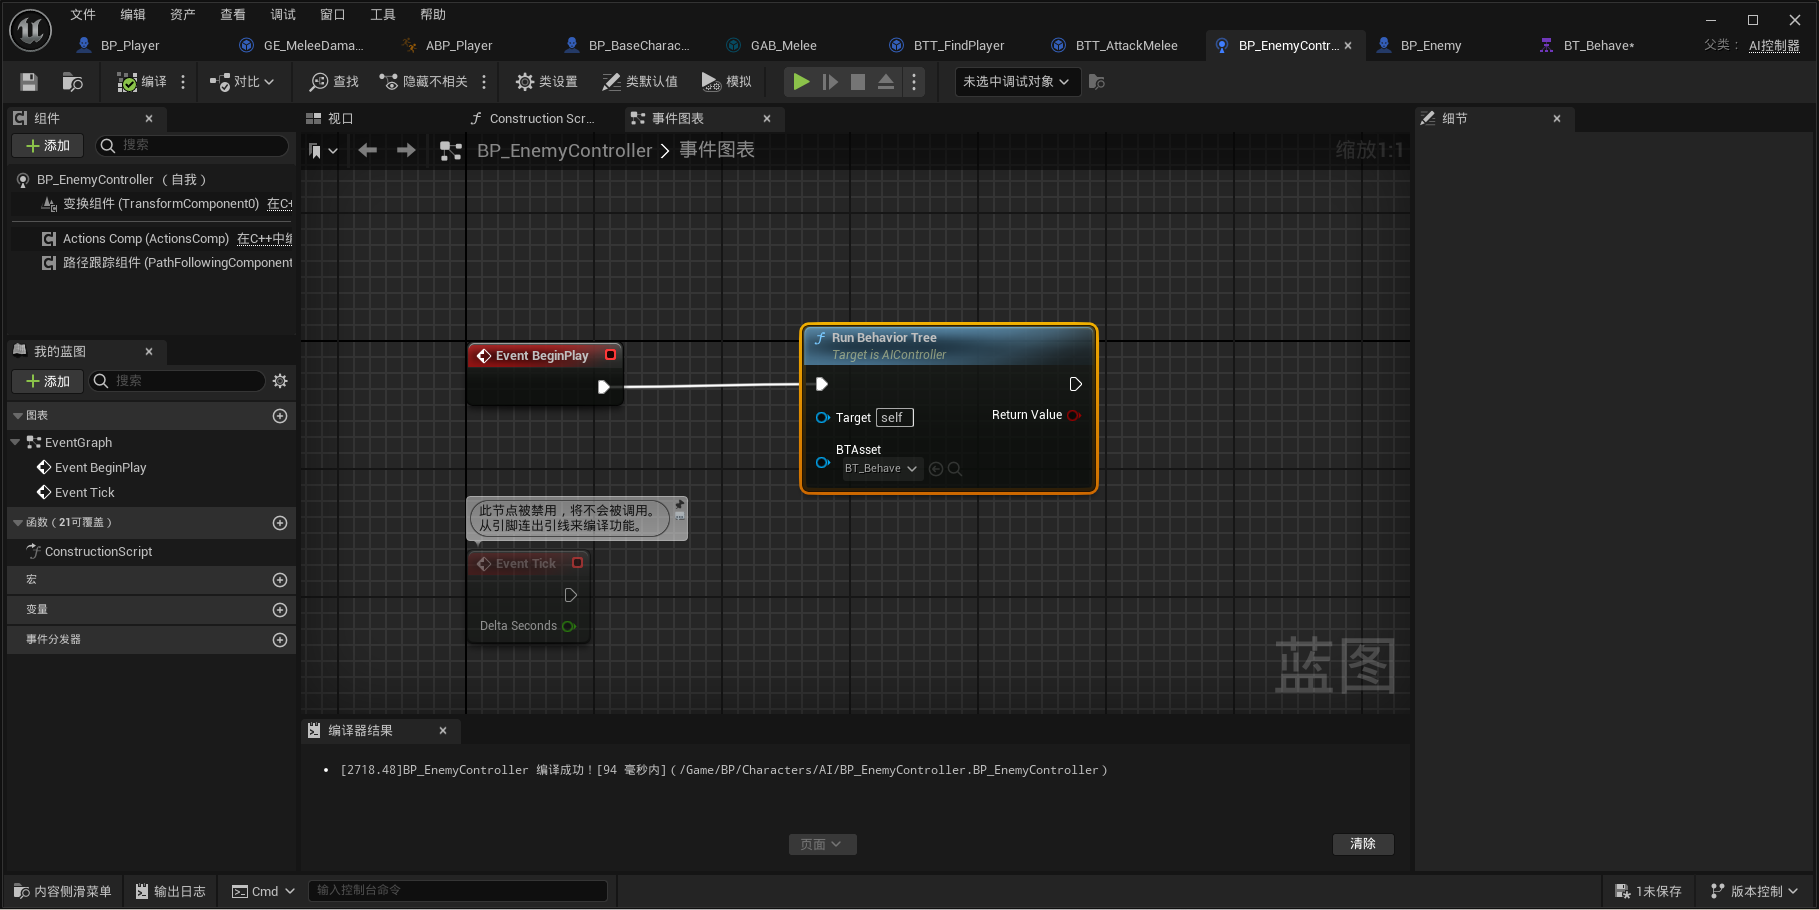Image resolution: width=1819 pixels, height=910 pixels.
Task: Click Run Behavior Tree output exec pin
Action: 1075,384
